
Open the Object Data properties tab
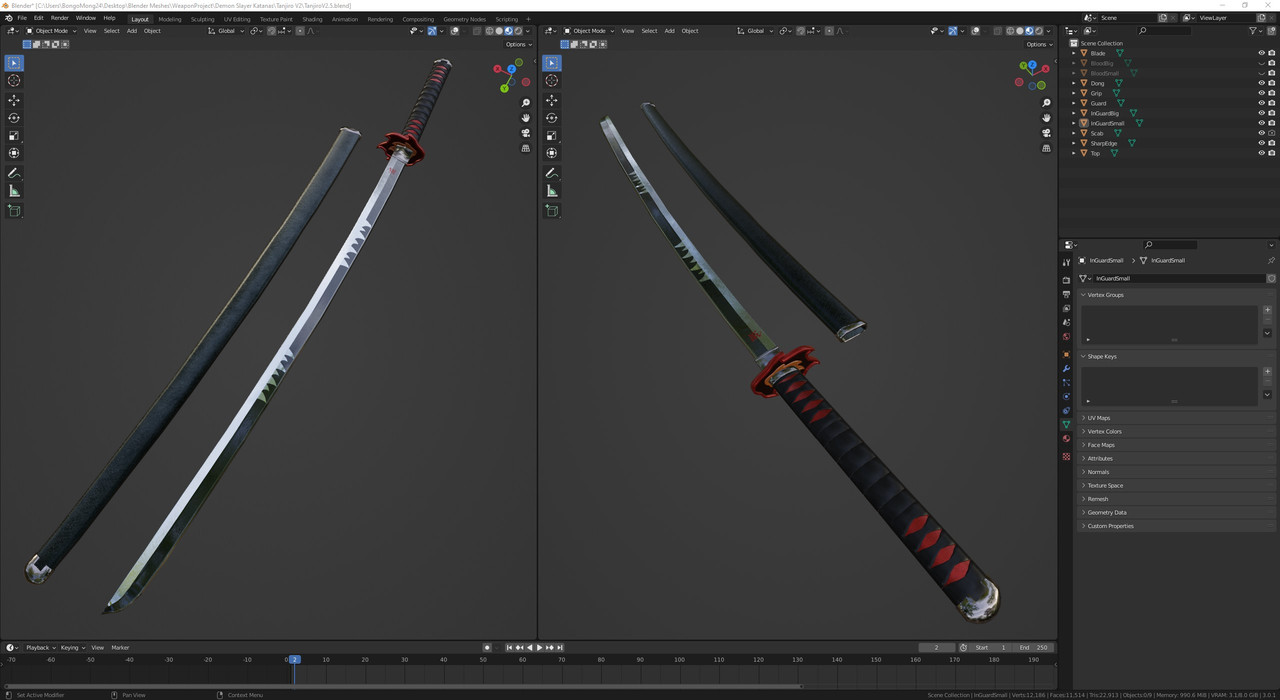coord(1066,425)
